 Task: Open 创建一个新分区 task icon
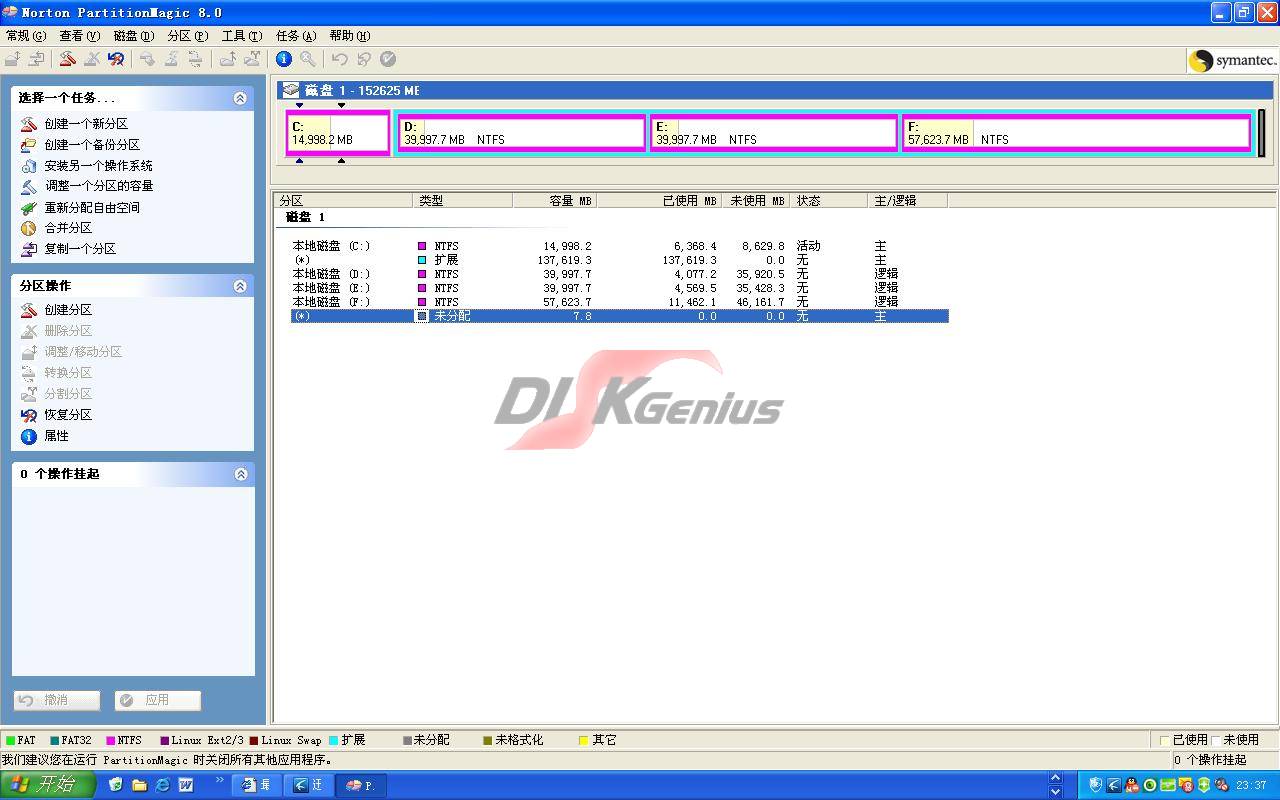point(29,124)
